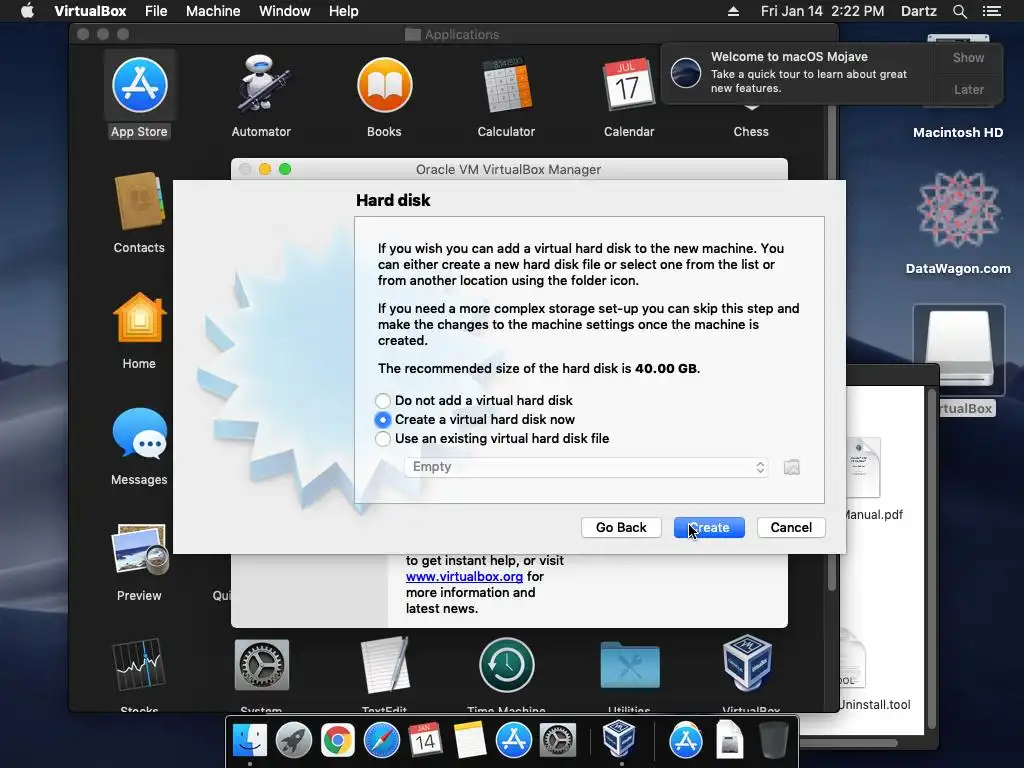
Task: Click the Go Back button
Action: [x=621, y=528]
